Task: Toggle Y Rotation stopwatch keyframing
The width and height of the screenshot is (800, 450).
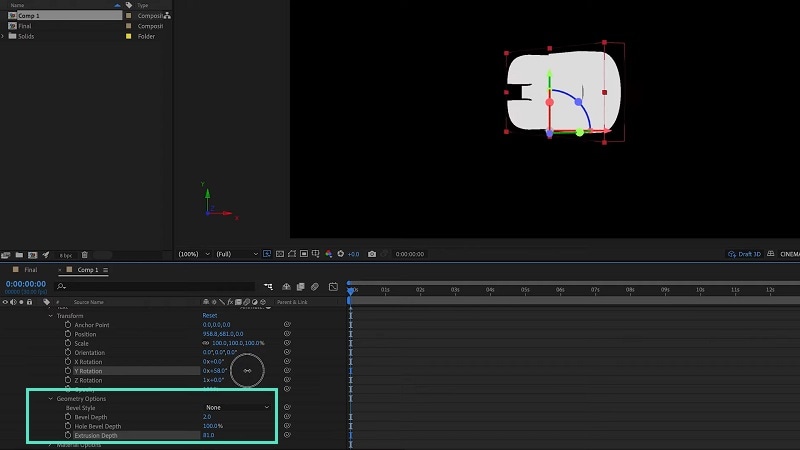Action: point(68,371)
